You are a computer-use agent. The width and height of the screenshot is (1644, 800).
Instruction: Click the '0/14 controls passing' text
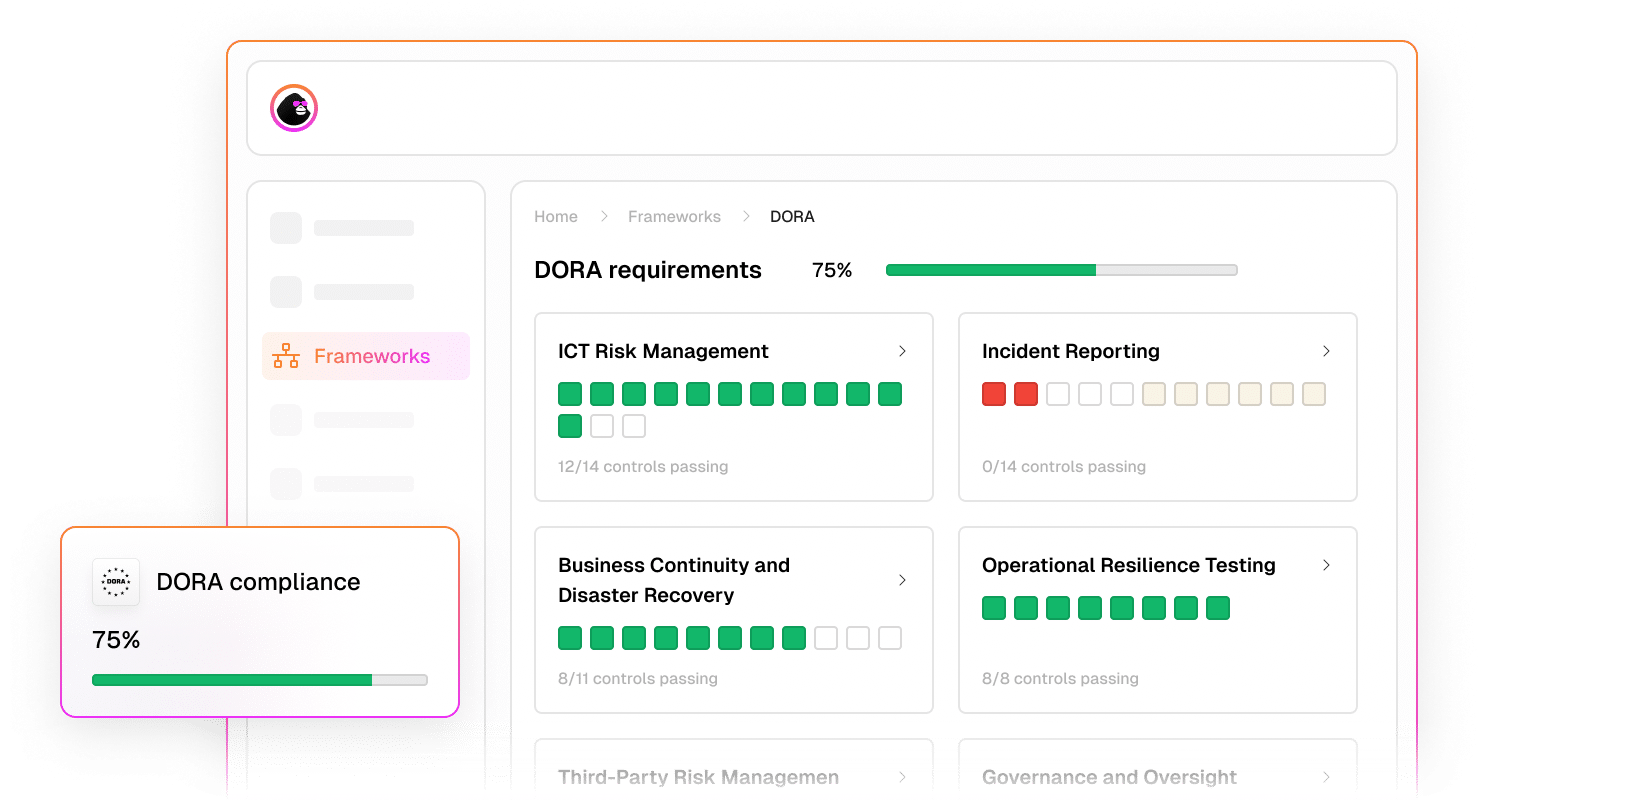(x=1064, y=467)
